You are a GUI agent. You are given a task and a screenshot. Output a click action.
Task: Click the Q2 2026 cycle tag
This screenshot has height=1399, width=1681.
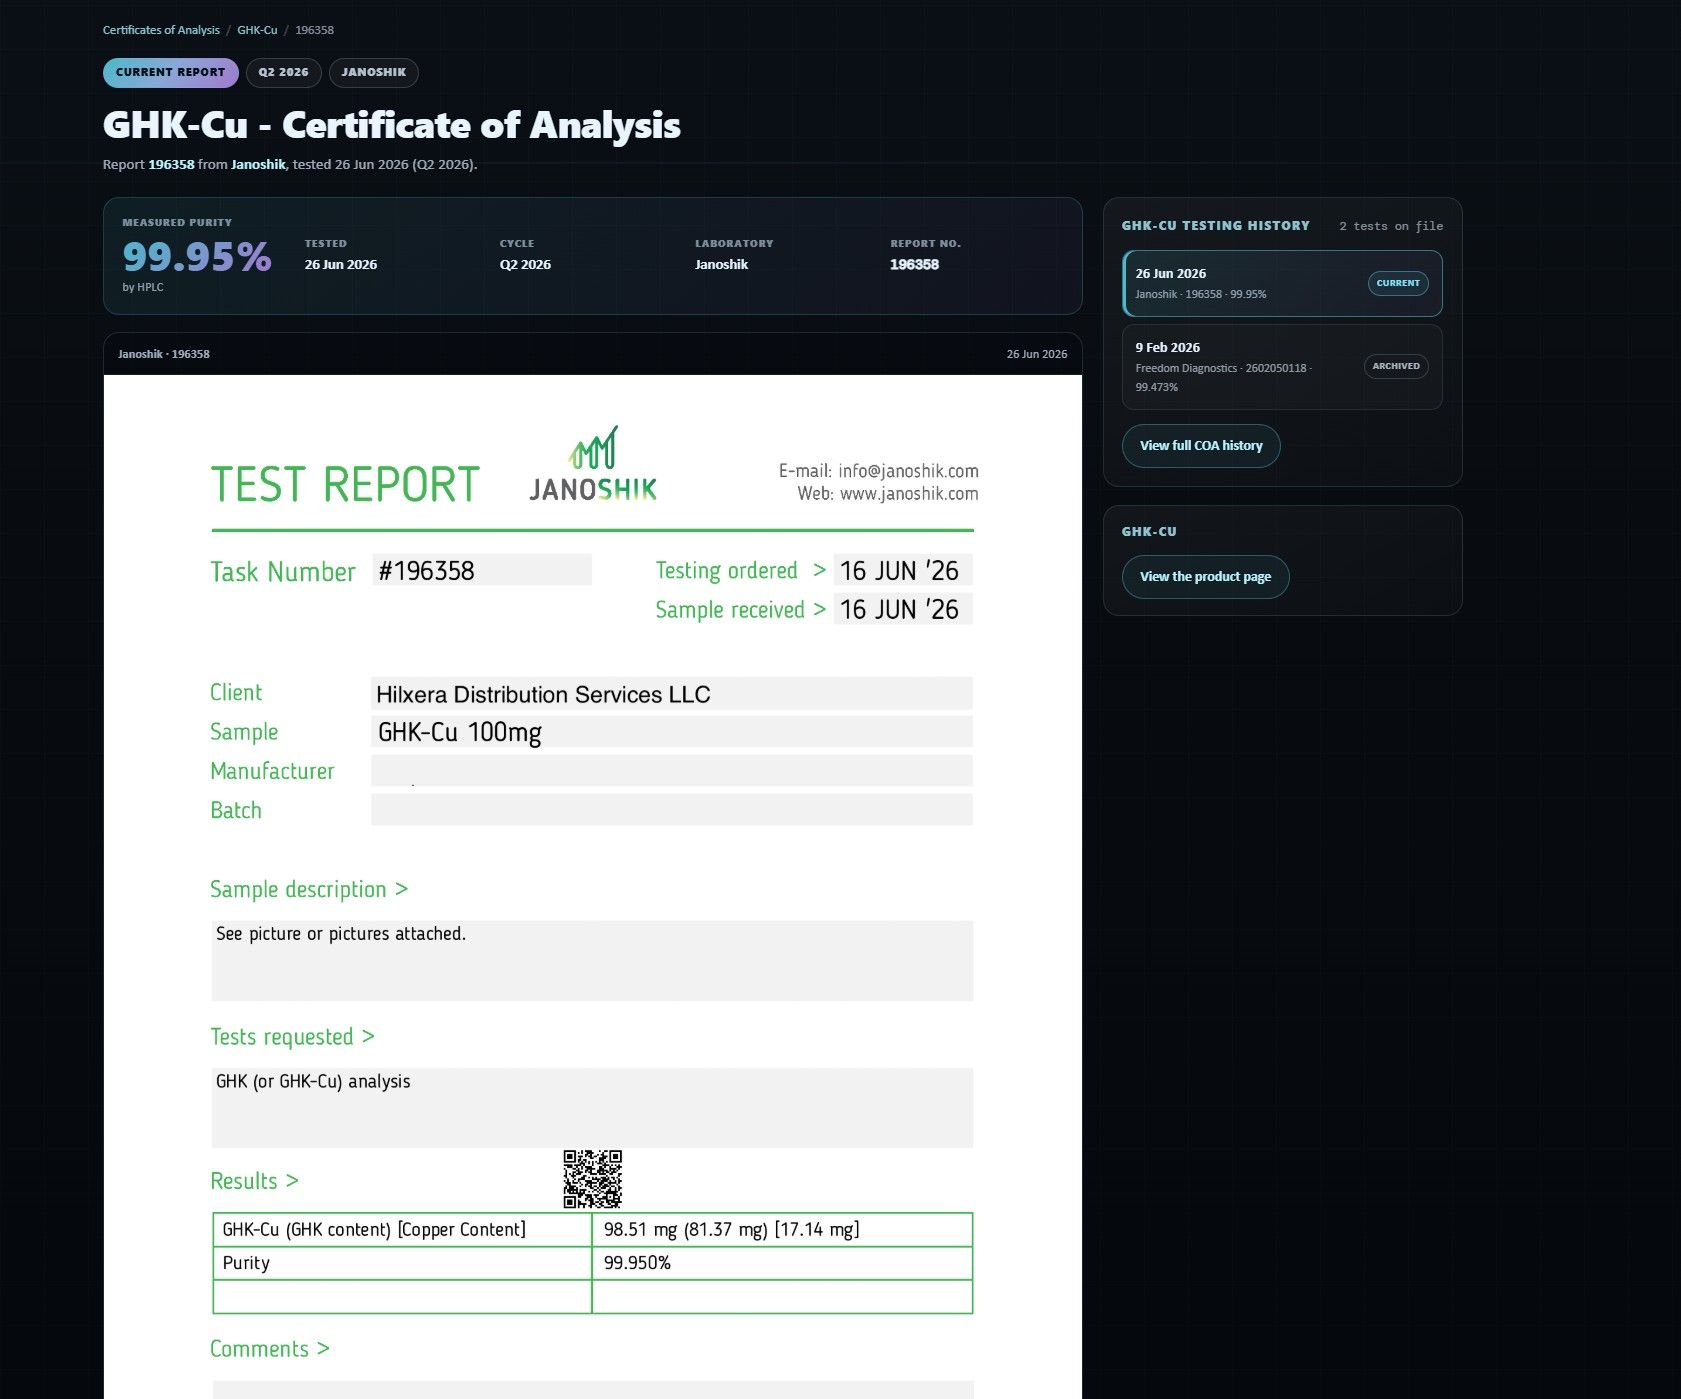[x=284, y=72]
